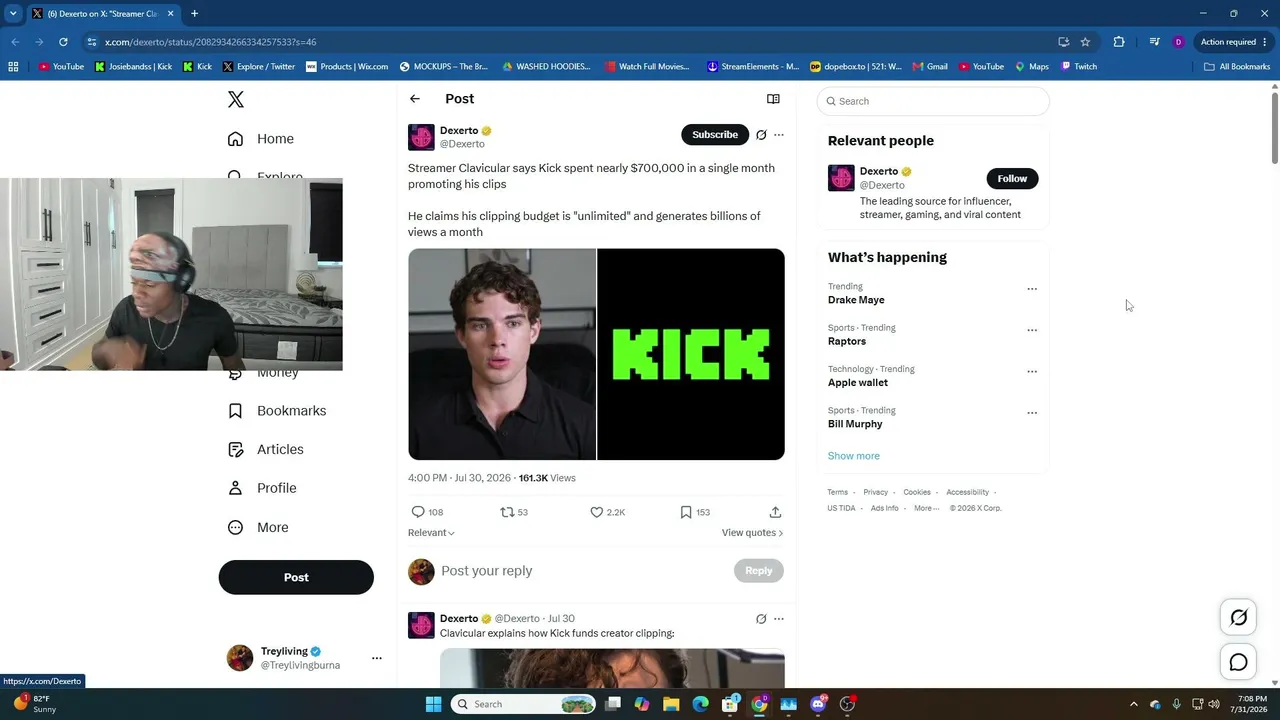Image resolution: width=1280 pixels, height=720 pixels.
Task: Follow Dexerto in Relevant people
Action: 1012,179
